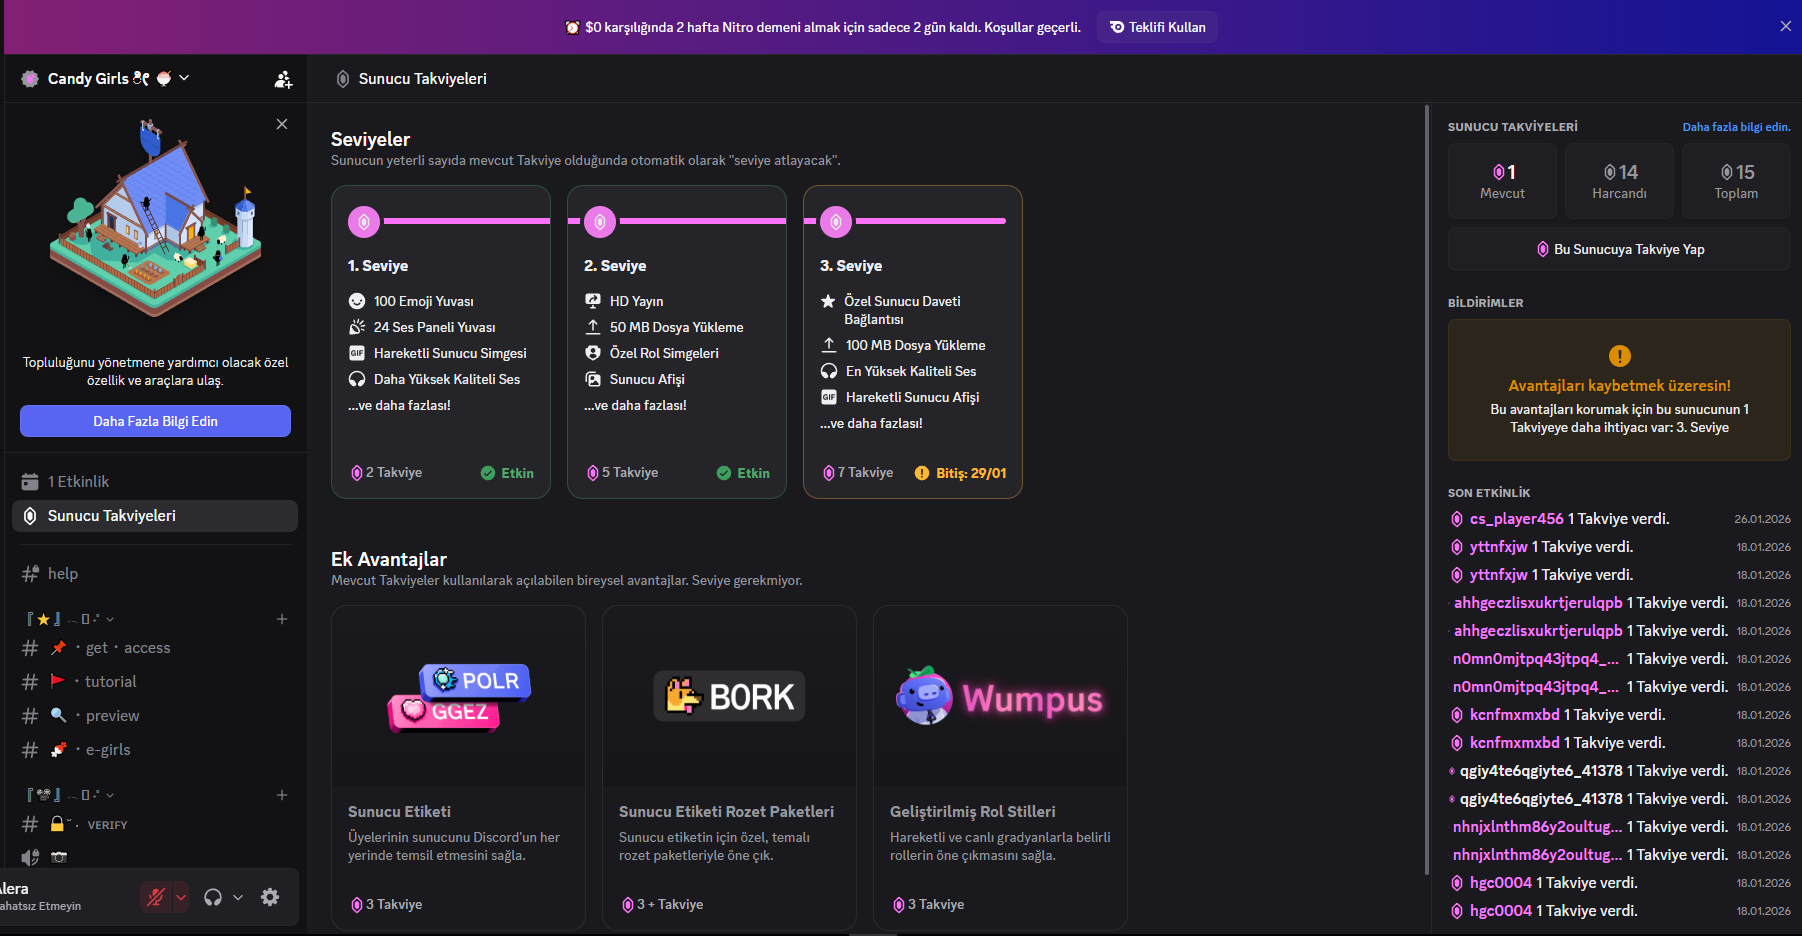
Task: Click the POLR GGEZ server tag image
Action: coord(459,697)
